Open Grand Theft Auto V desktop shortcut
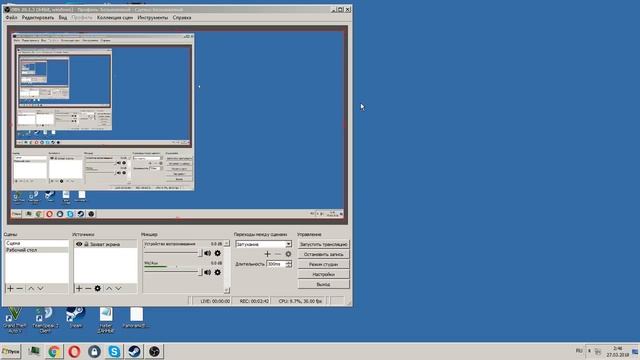Image resolution: width=640 pixels, height=360 pixels. [15, 320]
